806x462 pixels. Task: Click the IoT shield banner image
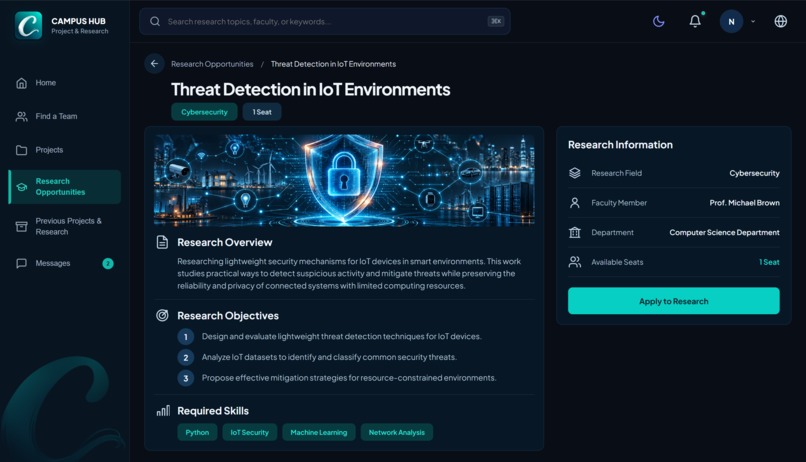pos(344,180)
